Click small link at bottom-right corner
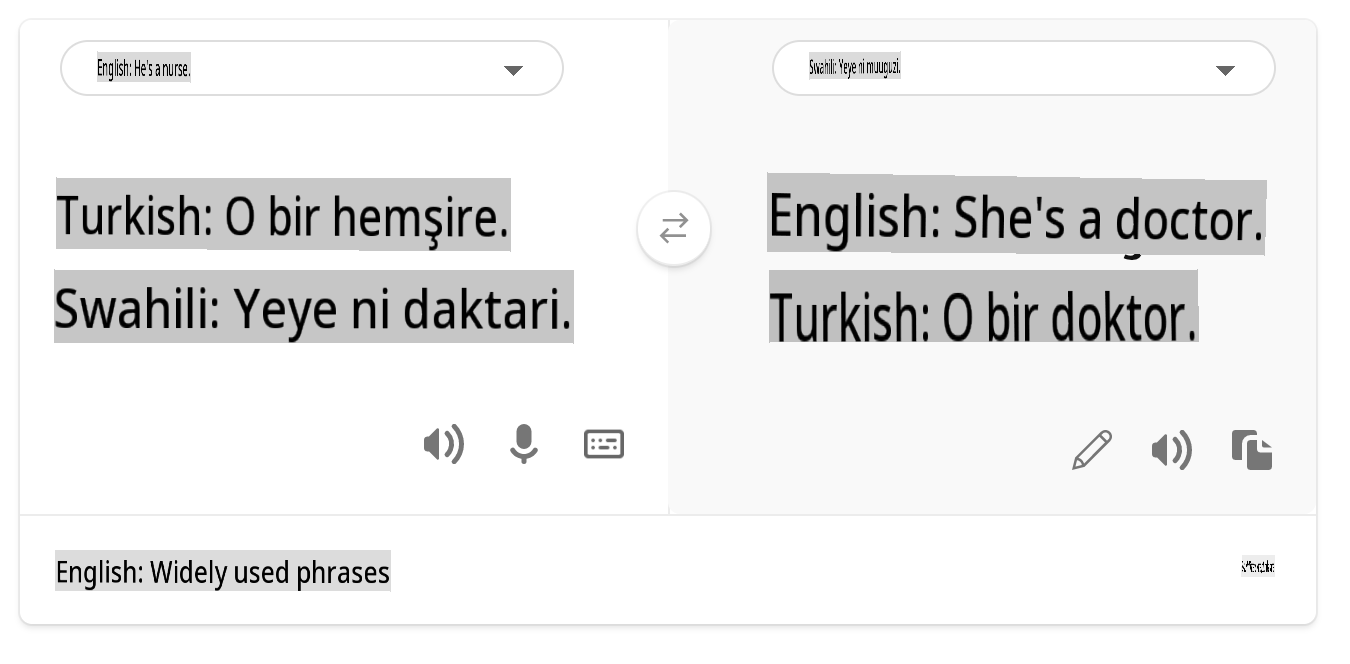The image size is (1350, 664). point(1257,566)
